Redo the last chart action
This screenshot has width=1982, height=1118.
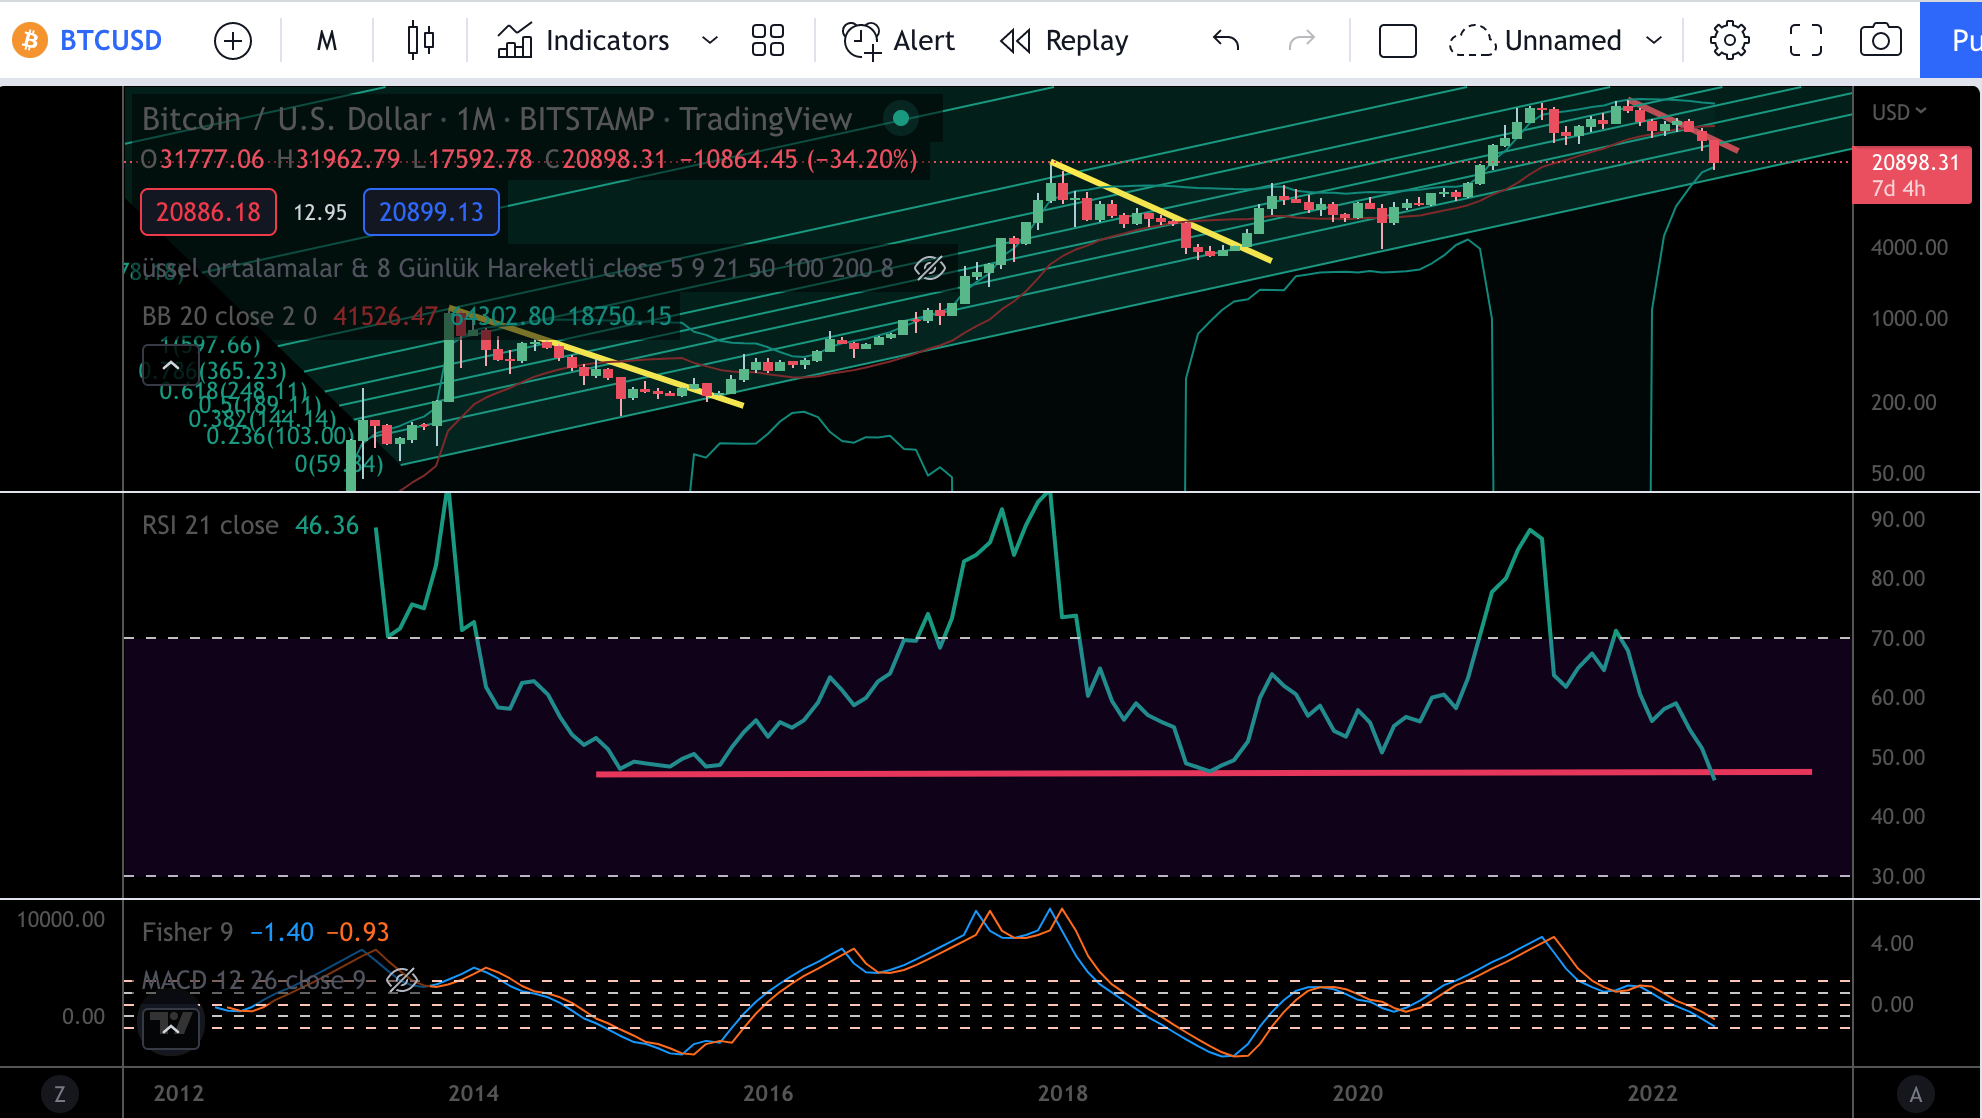1302,41
